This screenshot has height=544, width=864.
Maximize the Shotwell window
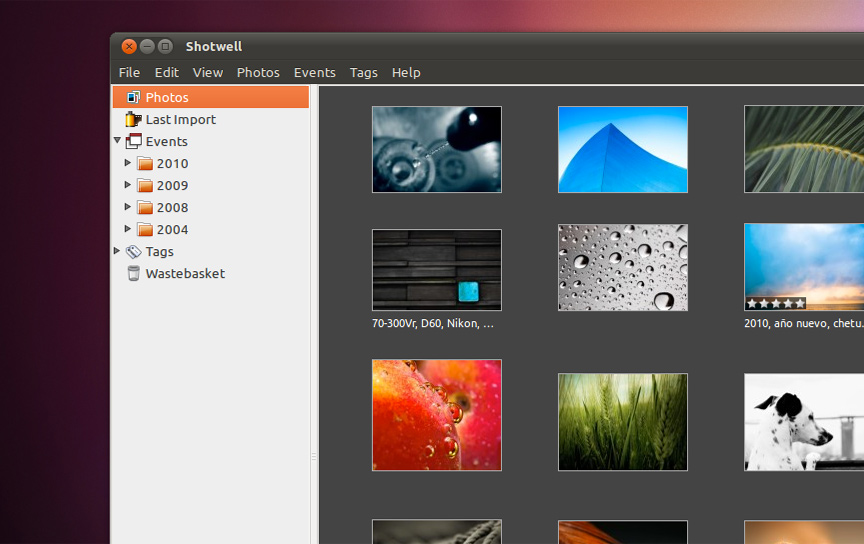coord(165,46)
